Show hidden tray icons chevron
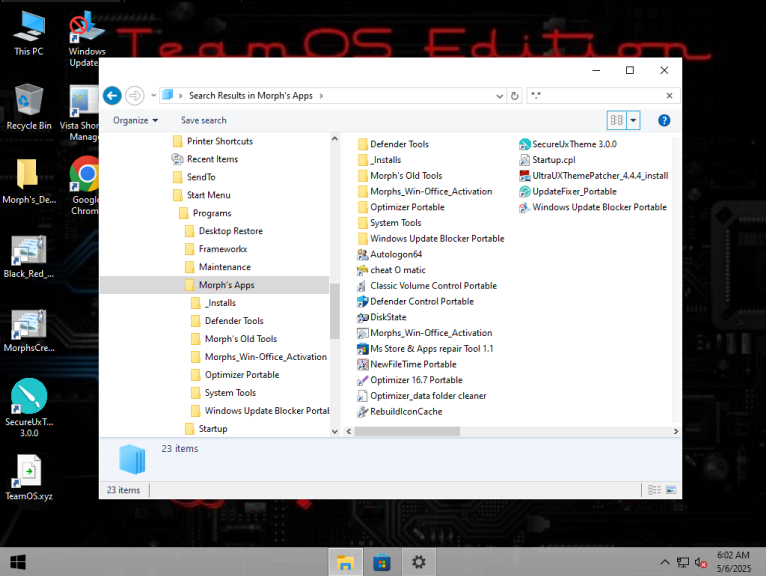766x576 pixels. point(665,562)
